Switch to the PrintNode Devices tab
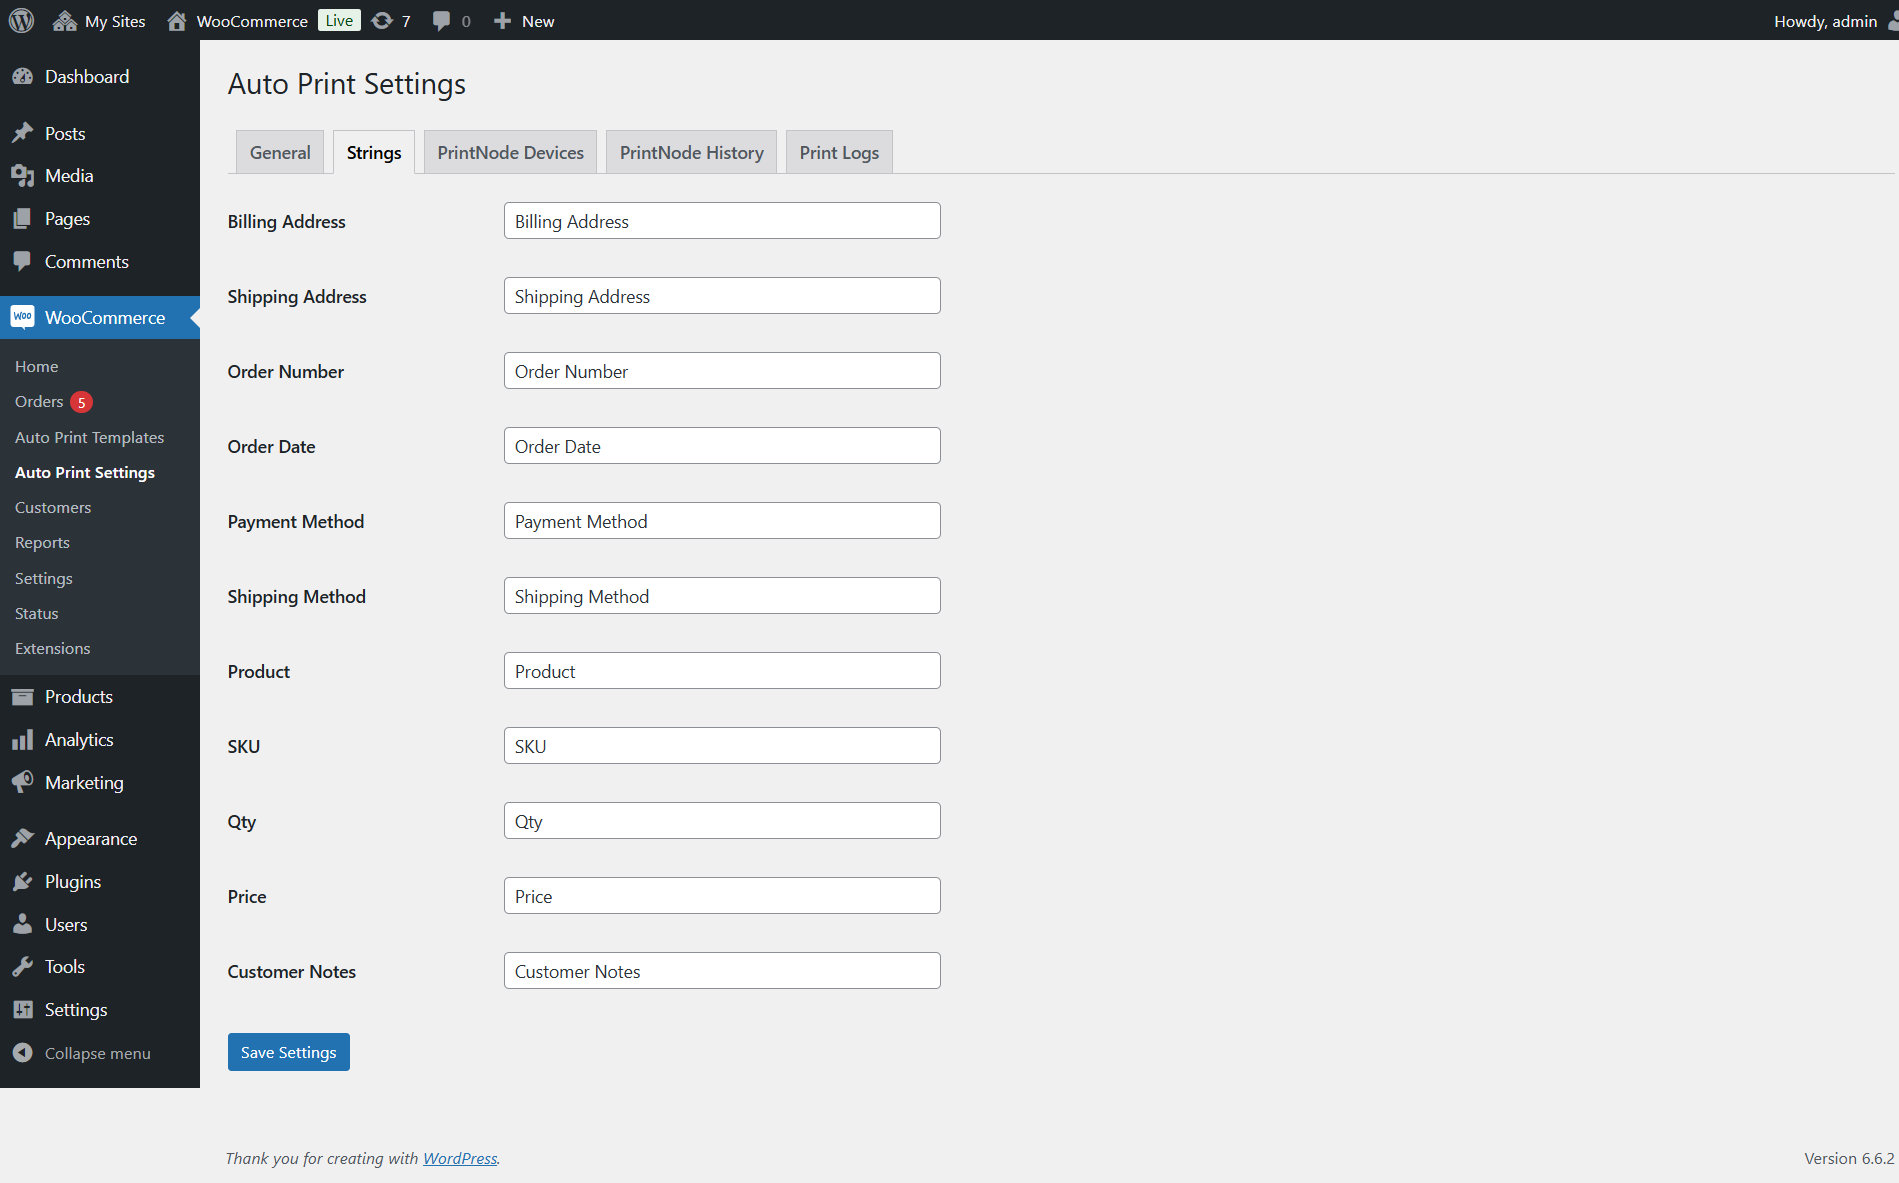This screenshot has height=1183, width=1899. coord(510,151)
